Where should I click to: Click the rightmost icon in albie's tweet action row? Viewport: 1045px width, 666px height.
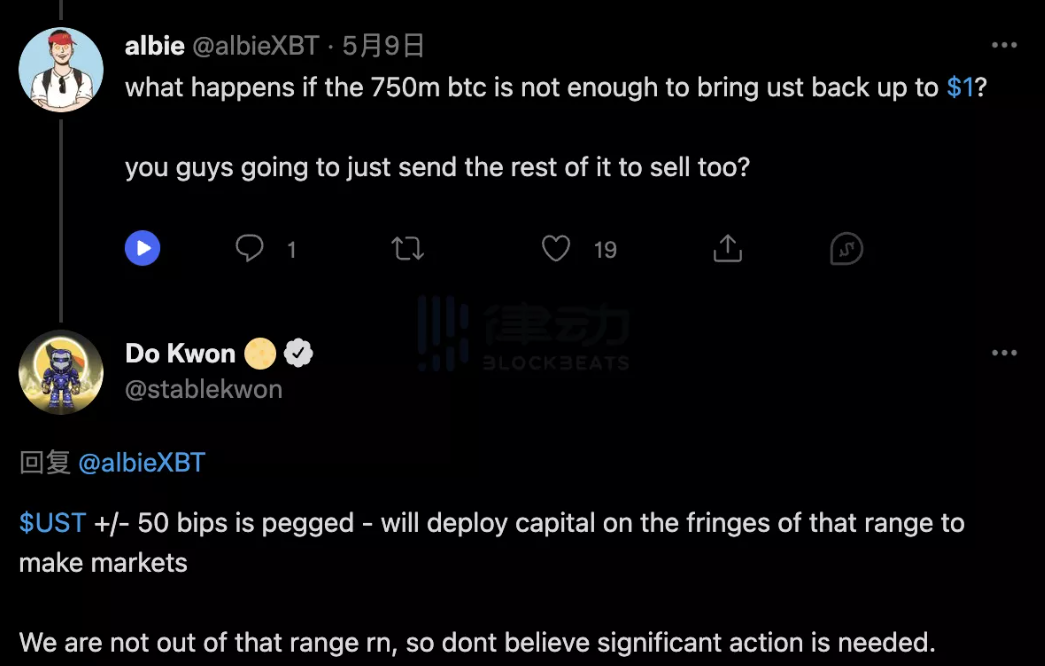pyautogui.click(x=846, y=248)
